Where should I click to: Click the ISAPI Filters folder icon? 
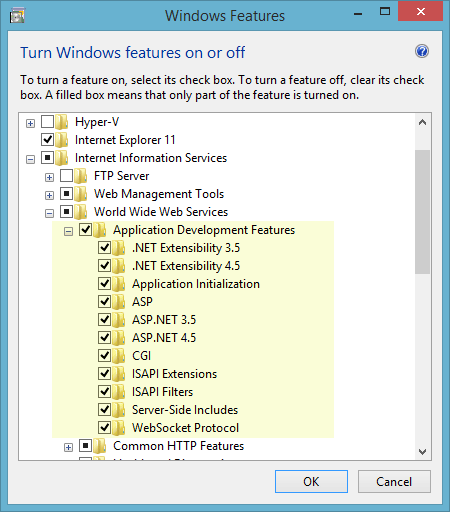[119, 392]
